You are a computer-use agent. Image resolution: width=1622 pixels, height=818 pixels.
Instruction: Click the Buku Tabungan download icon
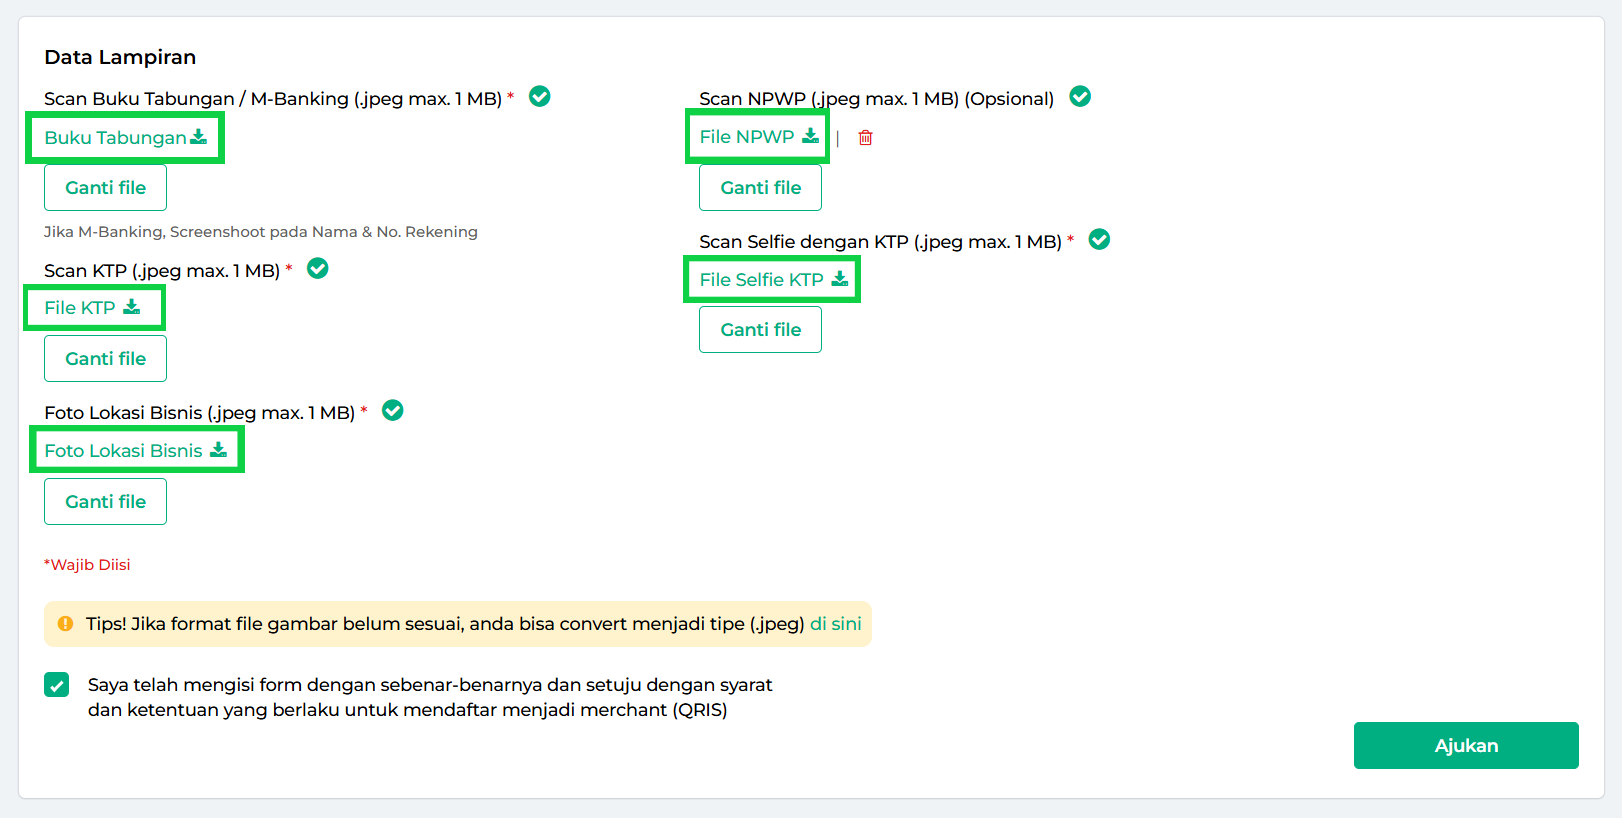(x=199, y=137)
